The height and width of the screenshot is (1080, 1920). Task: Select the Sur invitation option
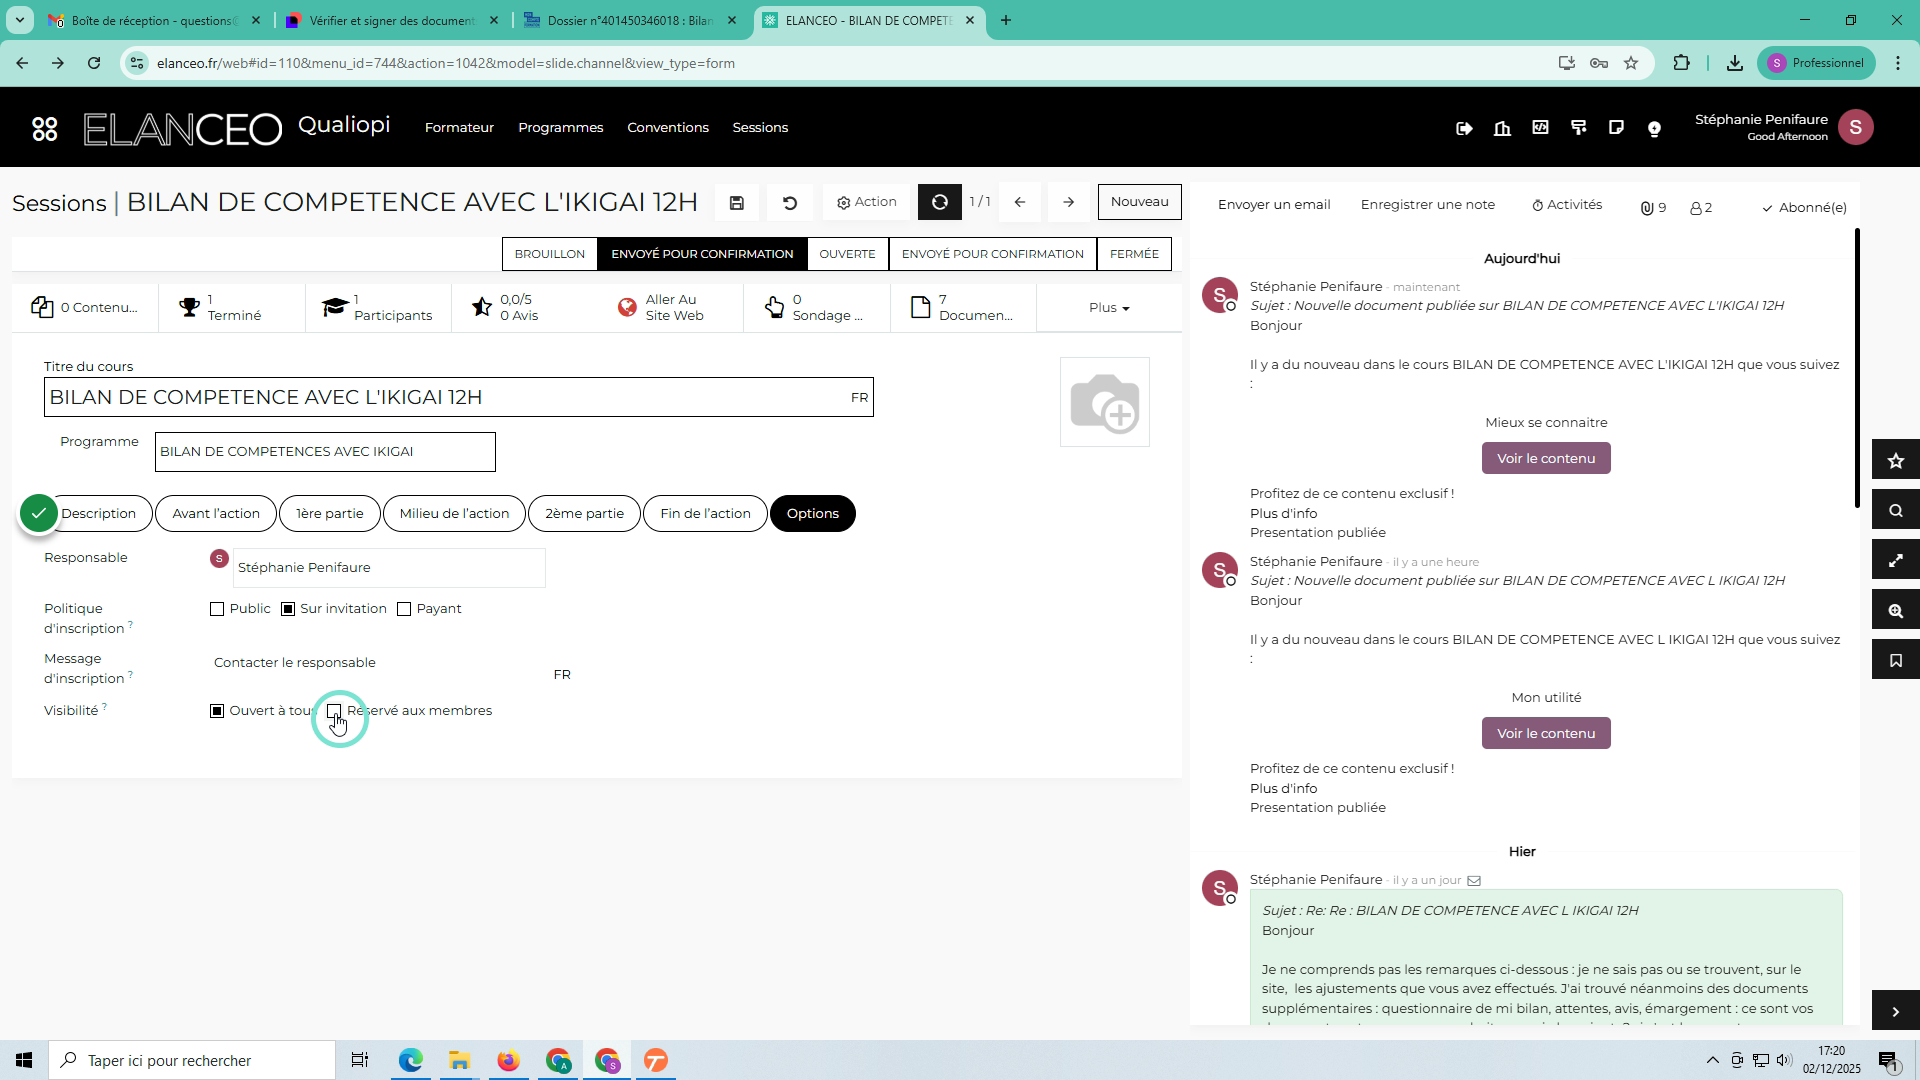point(288,609)
